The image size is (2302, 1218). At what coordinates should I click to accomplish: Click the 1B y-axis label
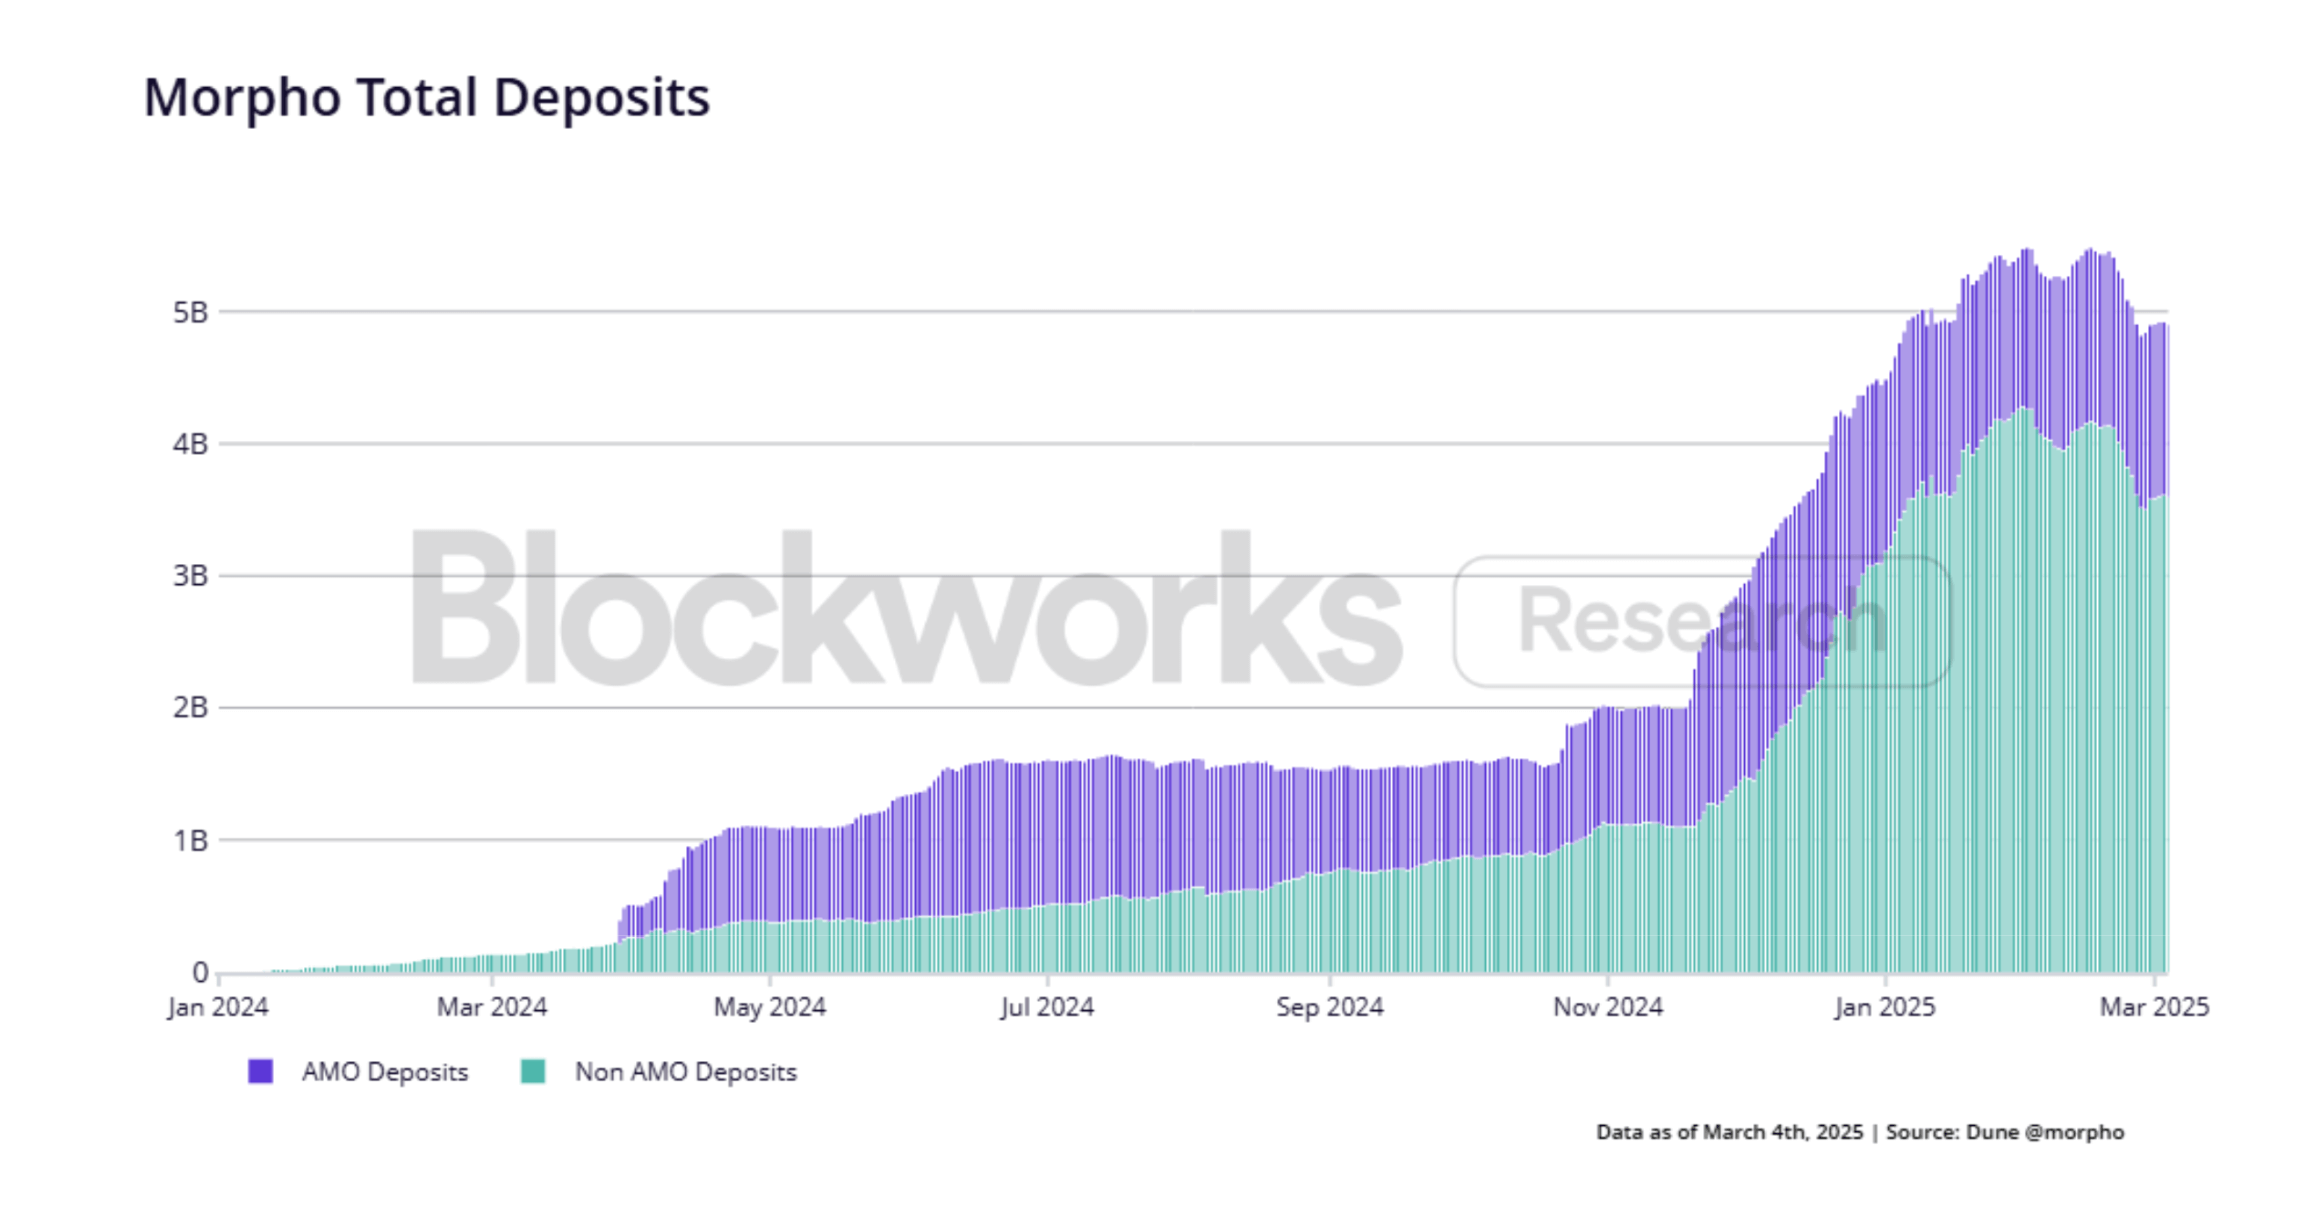pos(190,840)
